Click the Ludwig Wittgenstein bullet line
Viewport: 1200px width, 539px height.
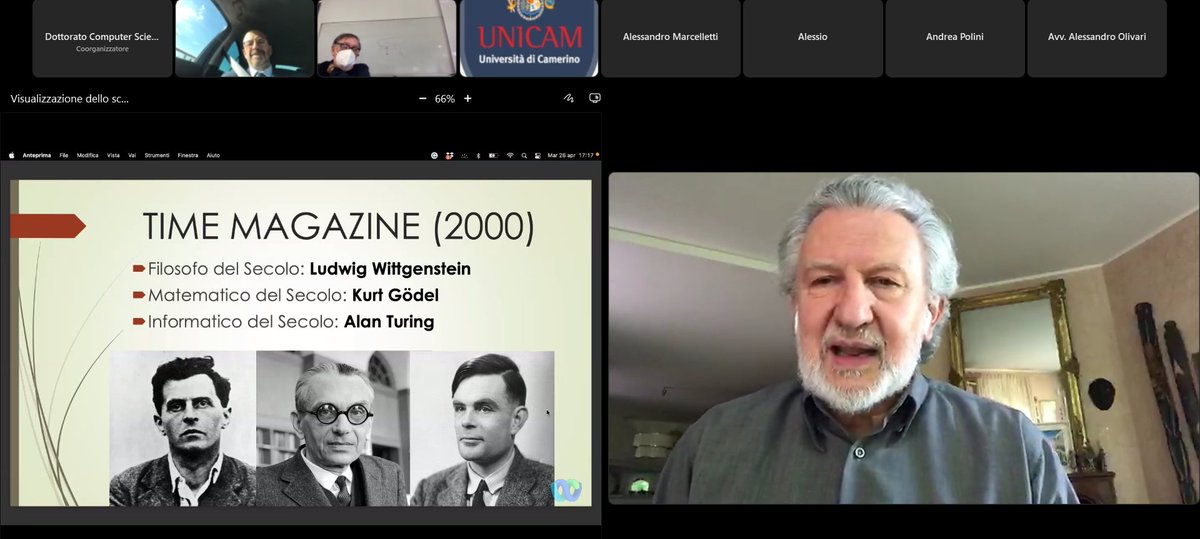pos(301,269)
